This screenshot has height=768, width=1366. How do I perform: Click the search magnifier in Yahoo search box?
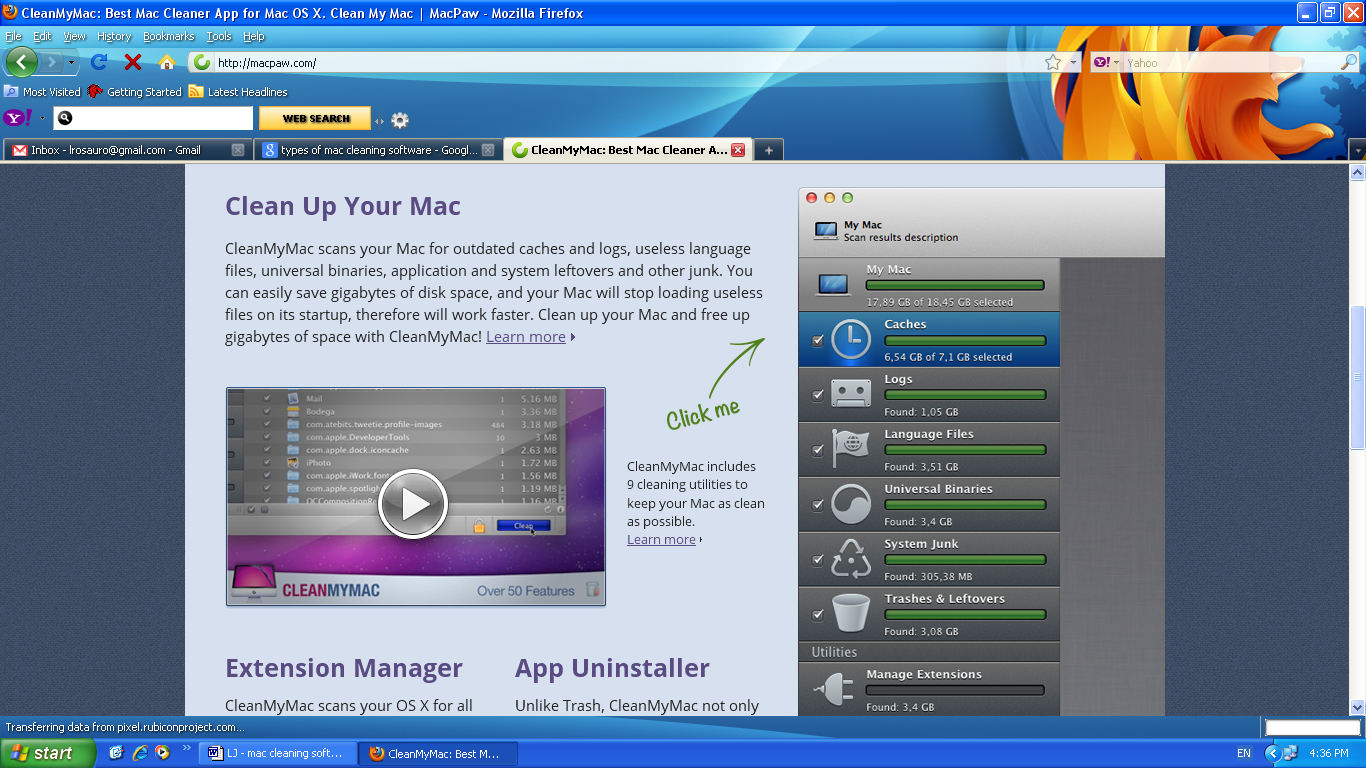[1349, 62]
